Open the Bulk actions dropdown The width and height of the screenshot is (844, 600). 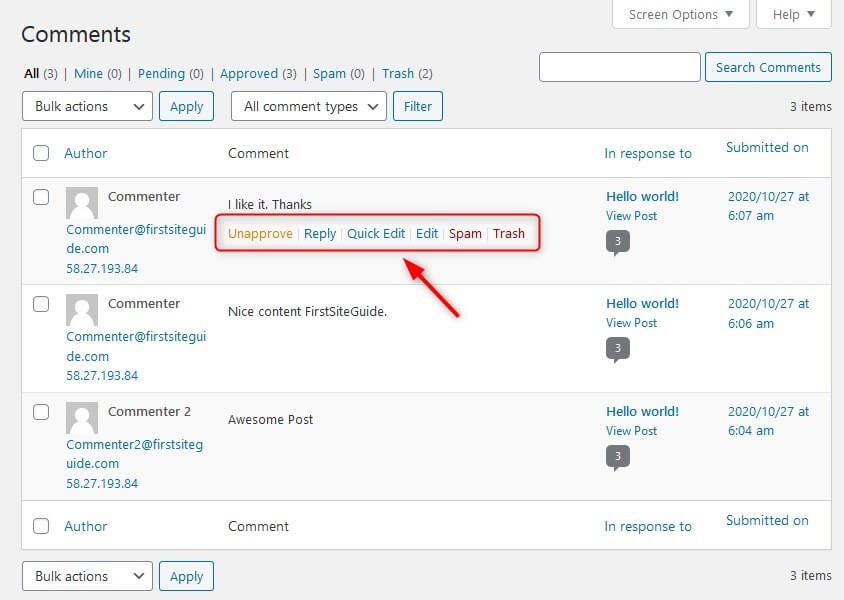(x=86, y=105)
